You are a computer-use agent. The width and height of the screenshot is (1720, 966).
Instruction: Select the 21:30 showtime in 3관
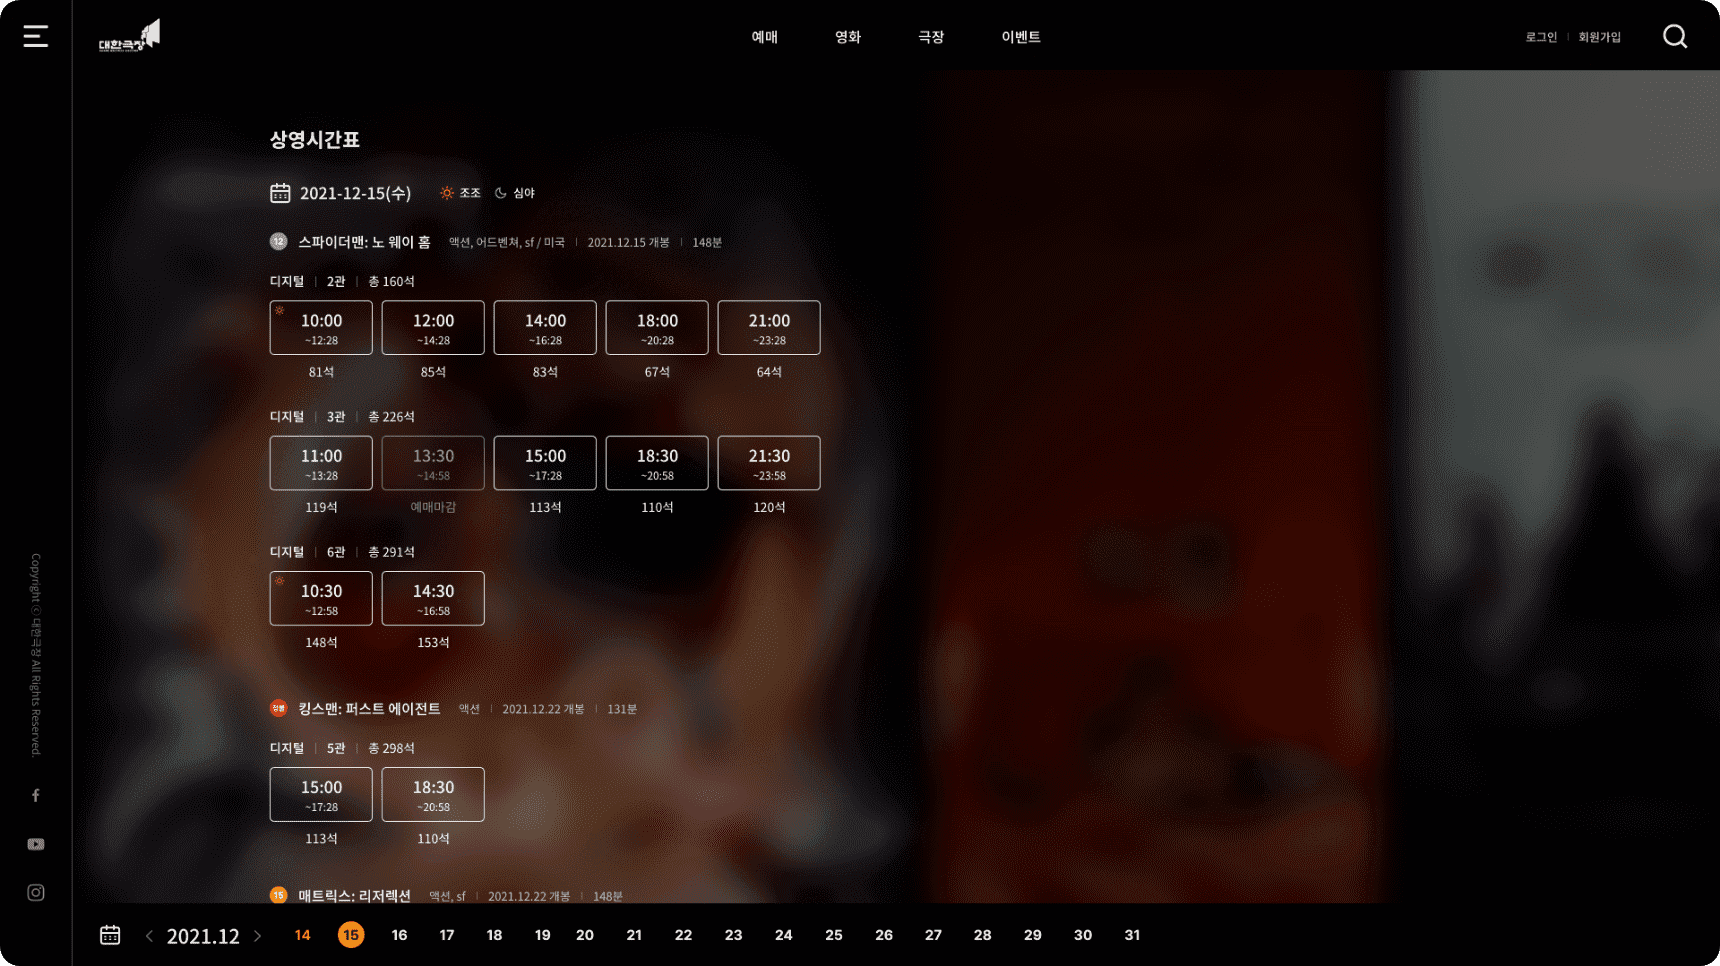[769, 463]
